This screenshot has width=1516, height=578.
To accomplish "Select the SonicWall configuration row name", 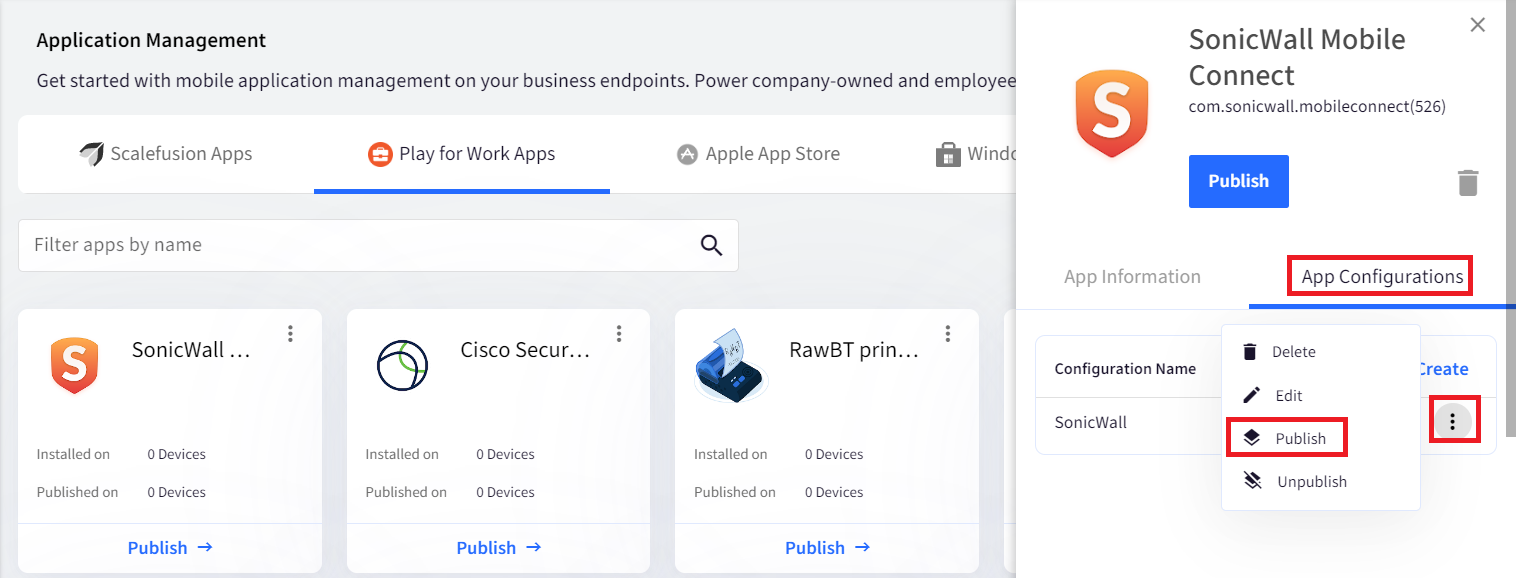I will pos(1090,422).
